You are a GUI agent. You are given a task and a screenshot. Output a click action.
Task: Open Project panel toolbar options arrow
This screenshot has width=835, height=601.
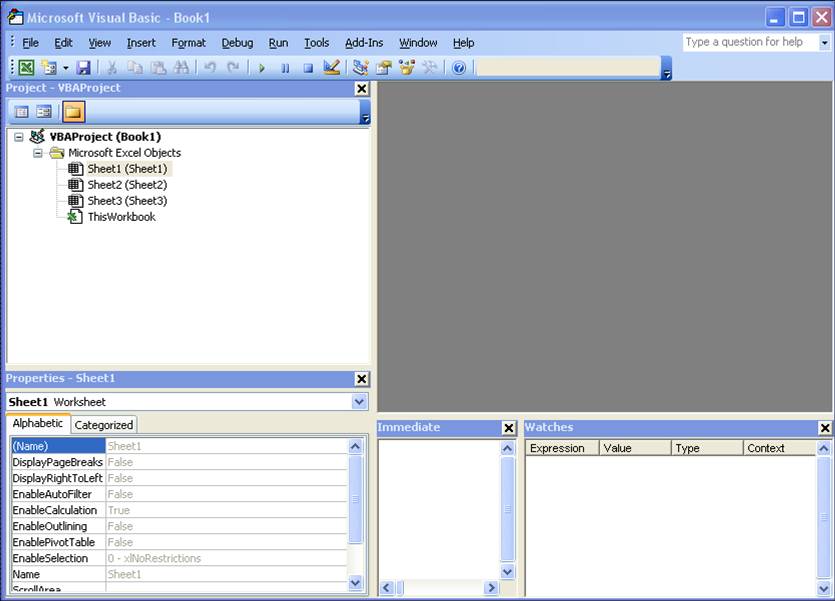[365, 112]
